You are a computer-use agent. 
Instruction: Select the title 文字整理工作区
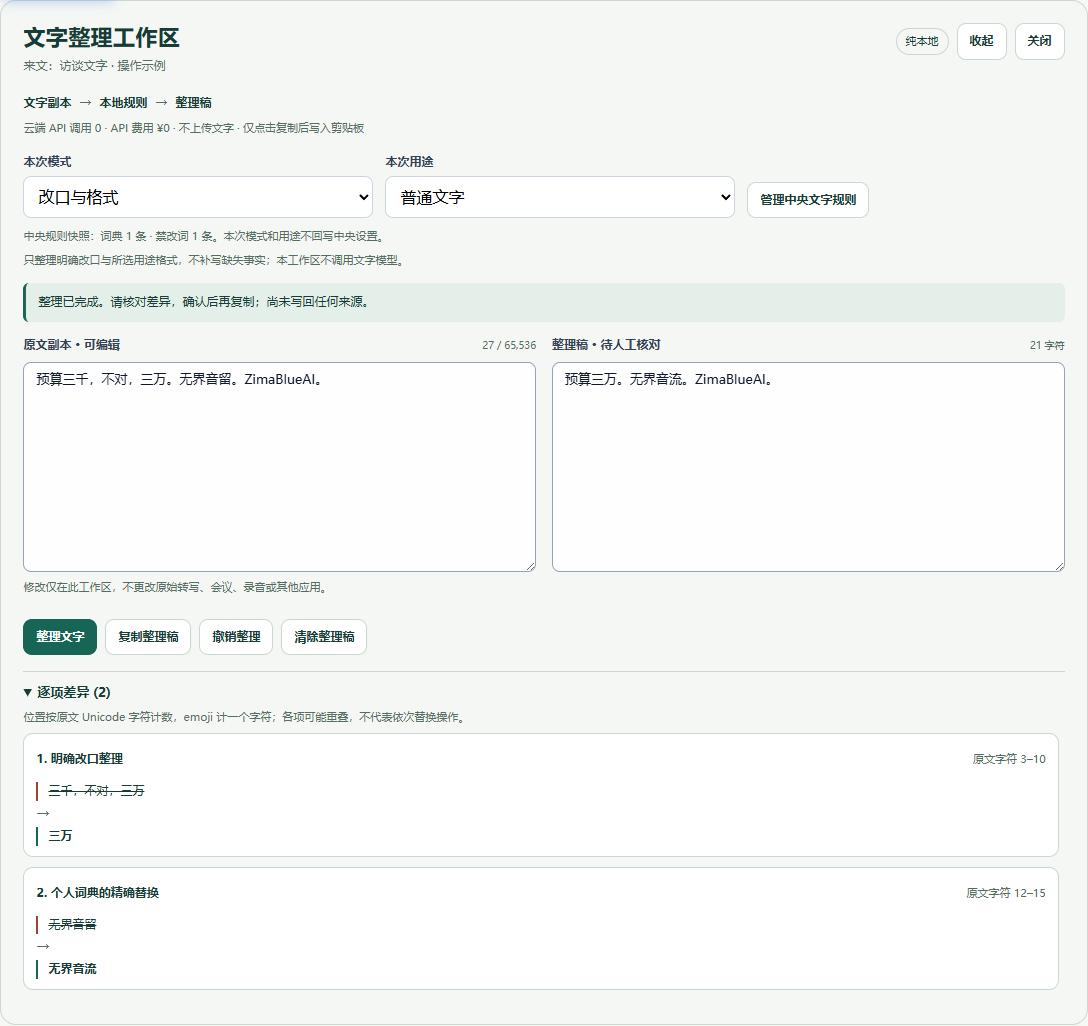pyautogui.click(x=101, y=37)
